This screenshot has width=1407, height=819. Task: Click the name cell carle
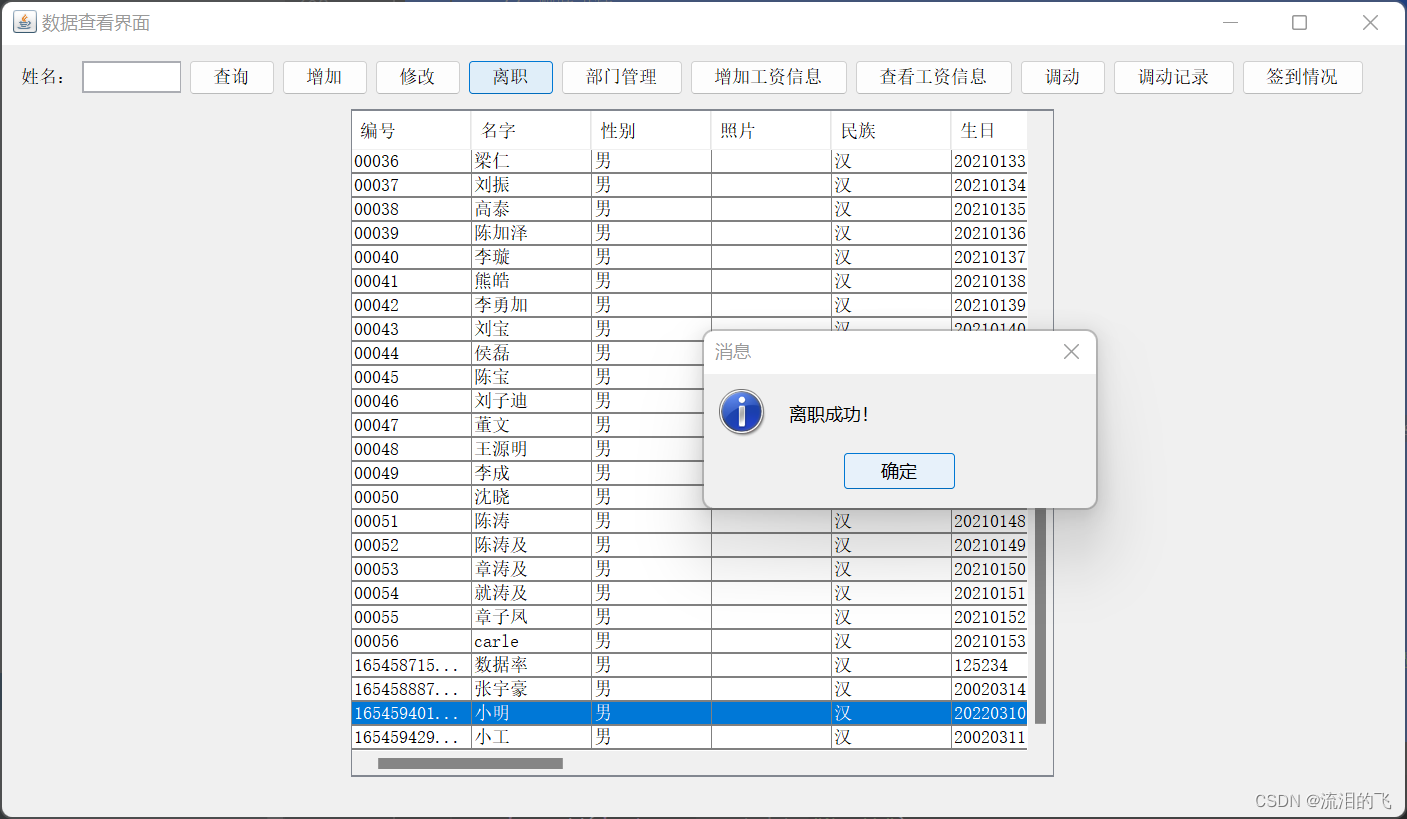(531, 641)
